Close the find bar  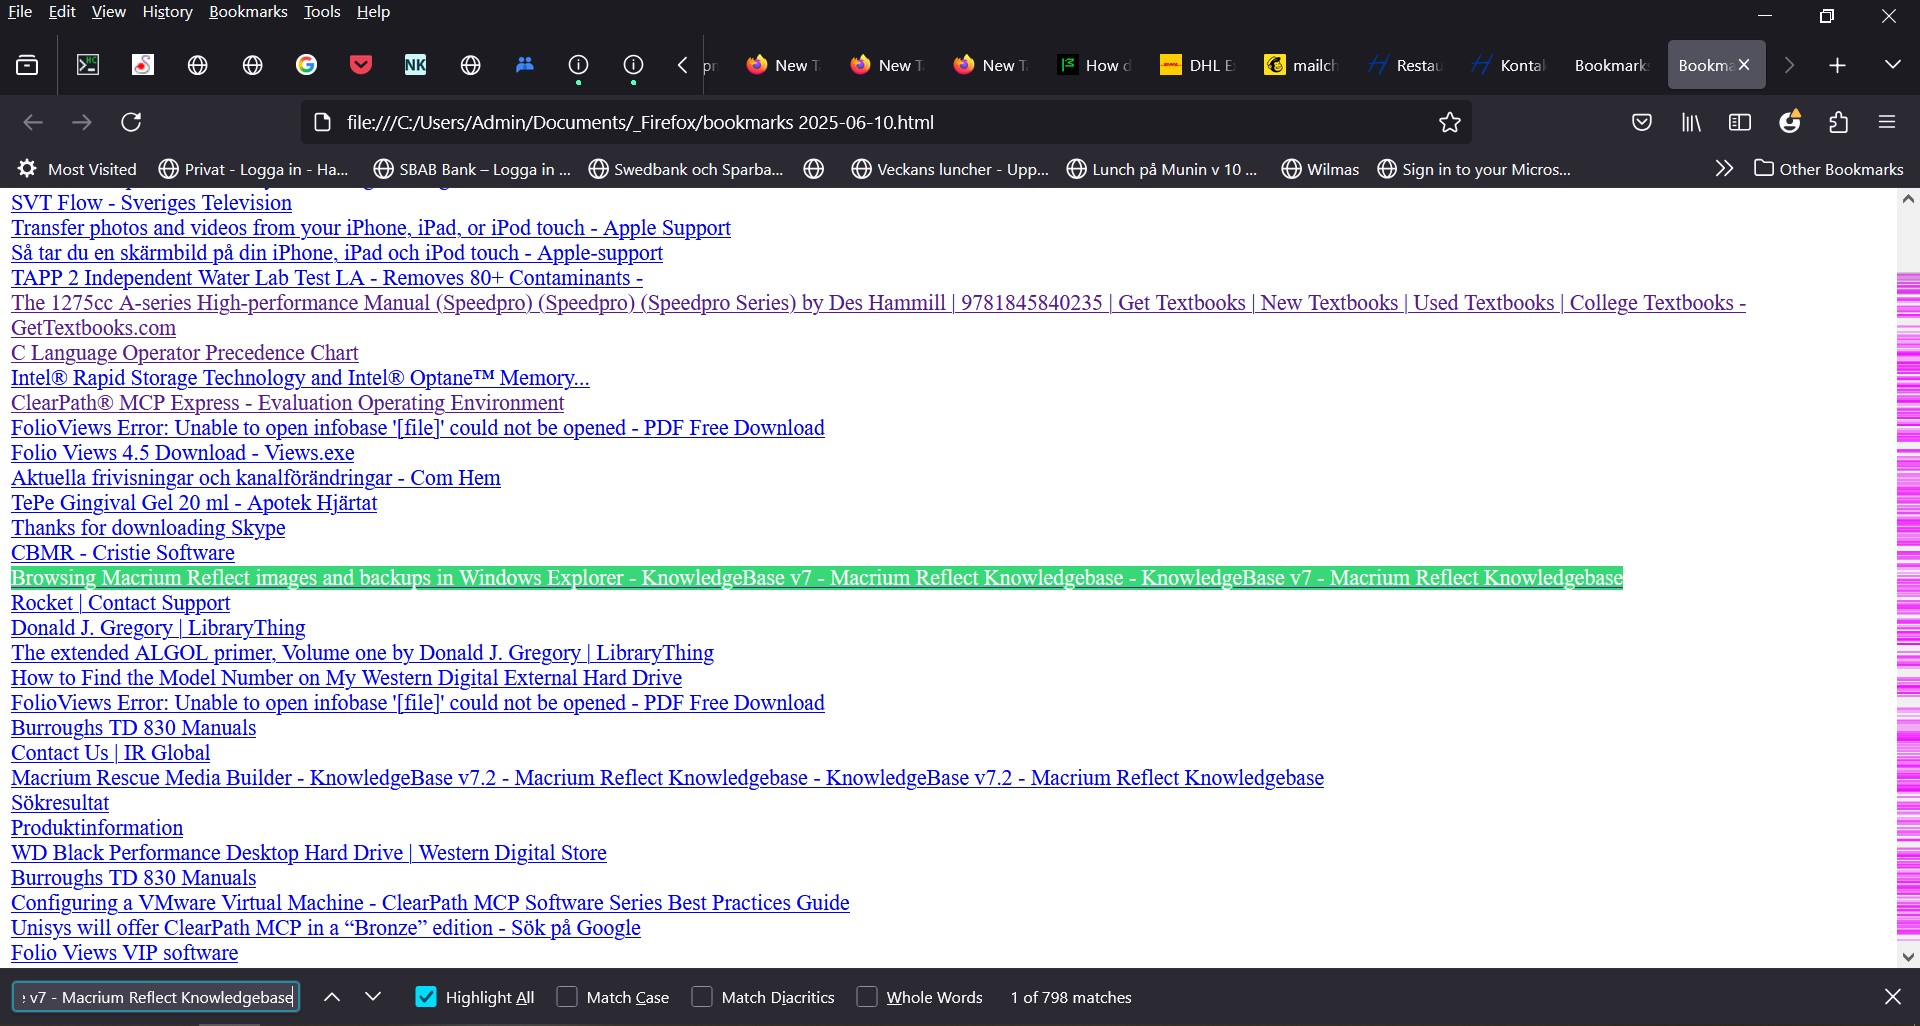[x=1892, y=997]
